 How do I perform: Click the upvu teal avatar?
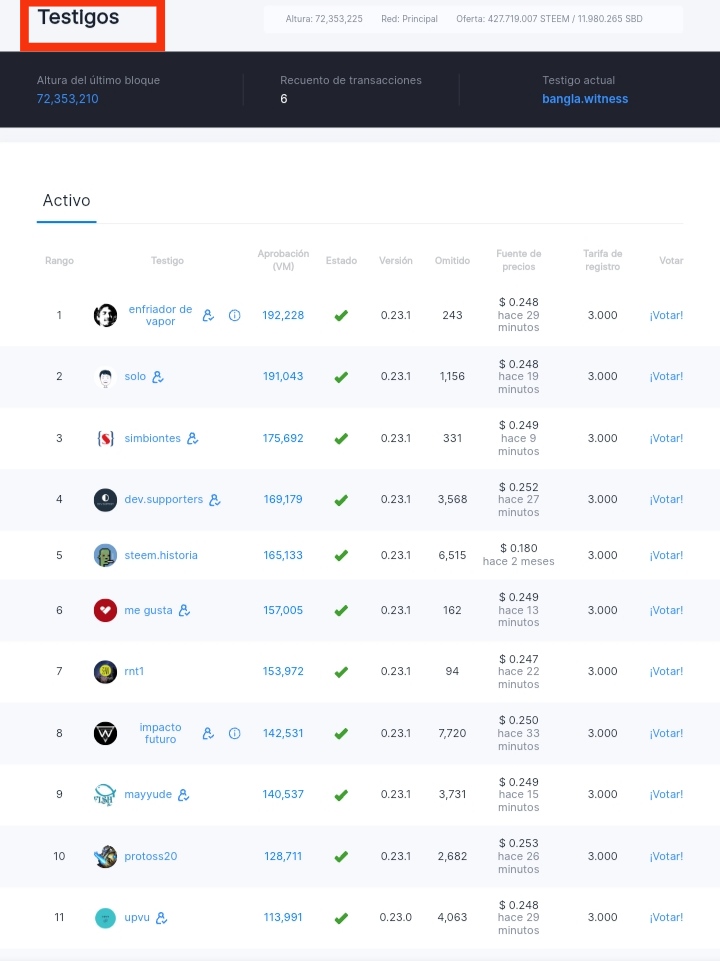pos(105,917)
